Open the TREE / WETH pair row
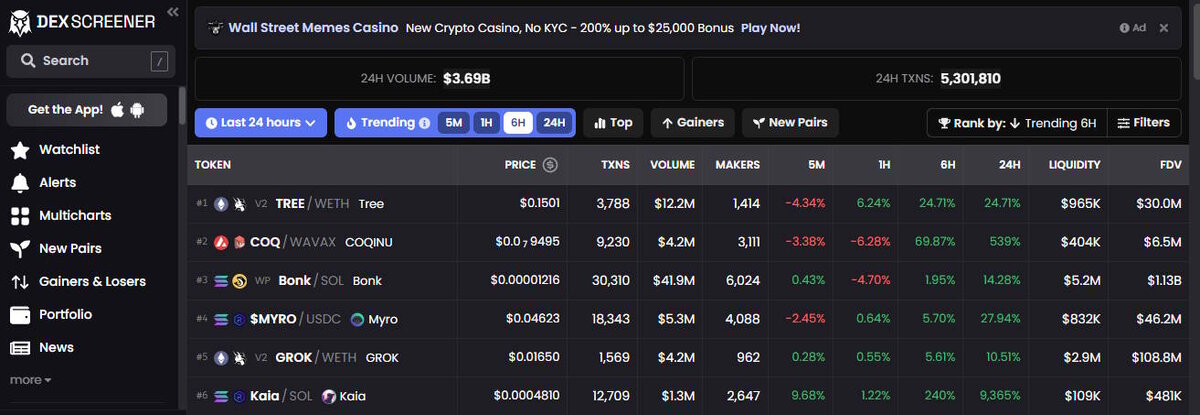 [x=689, y=203]
